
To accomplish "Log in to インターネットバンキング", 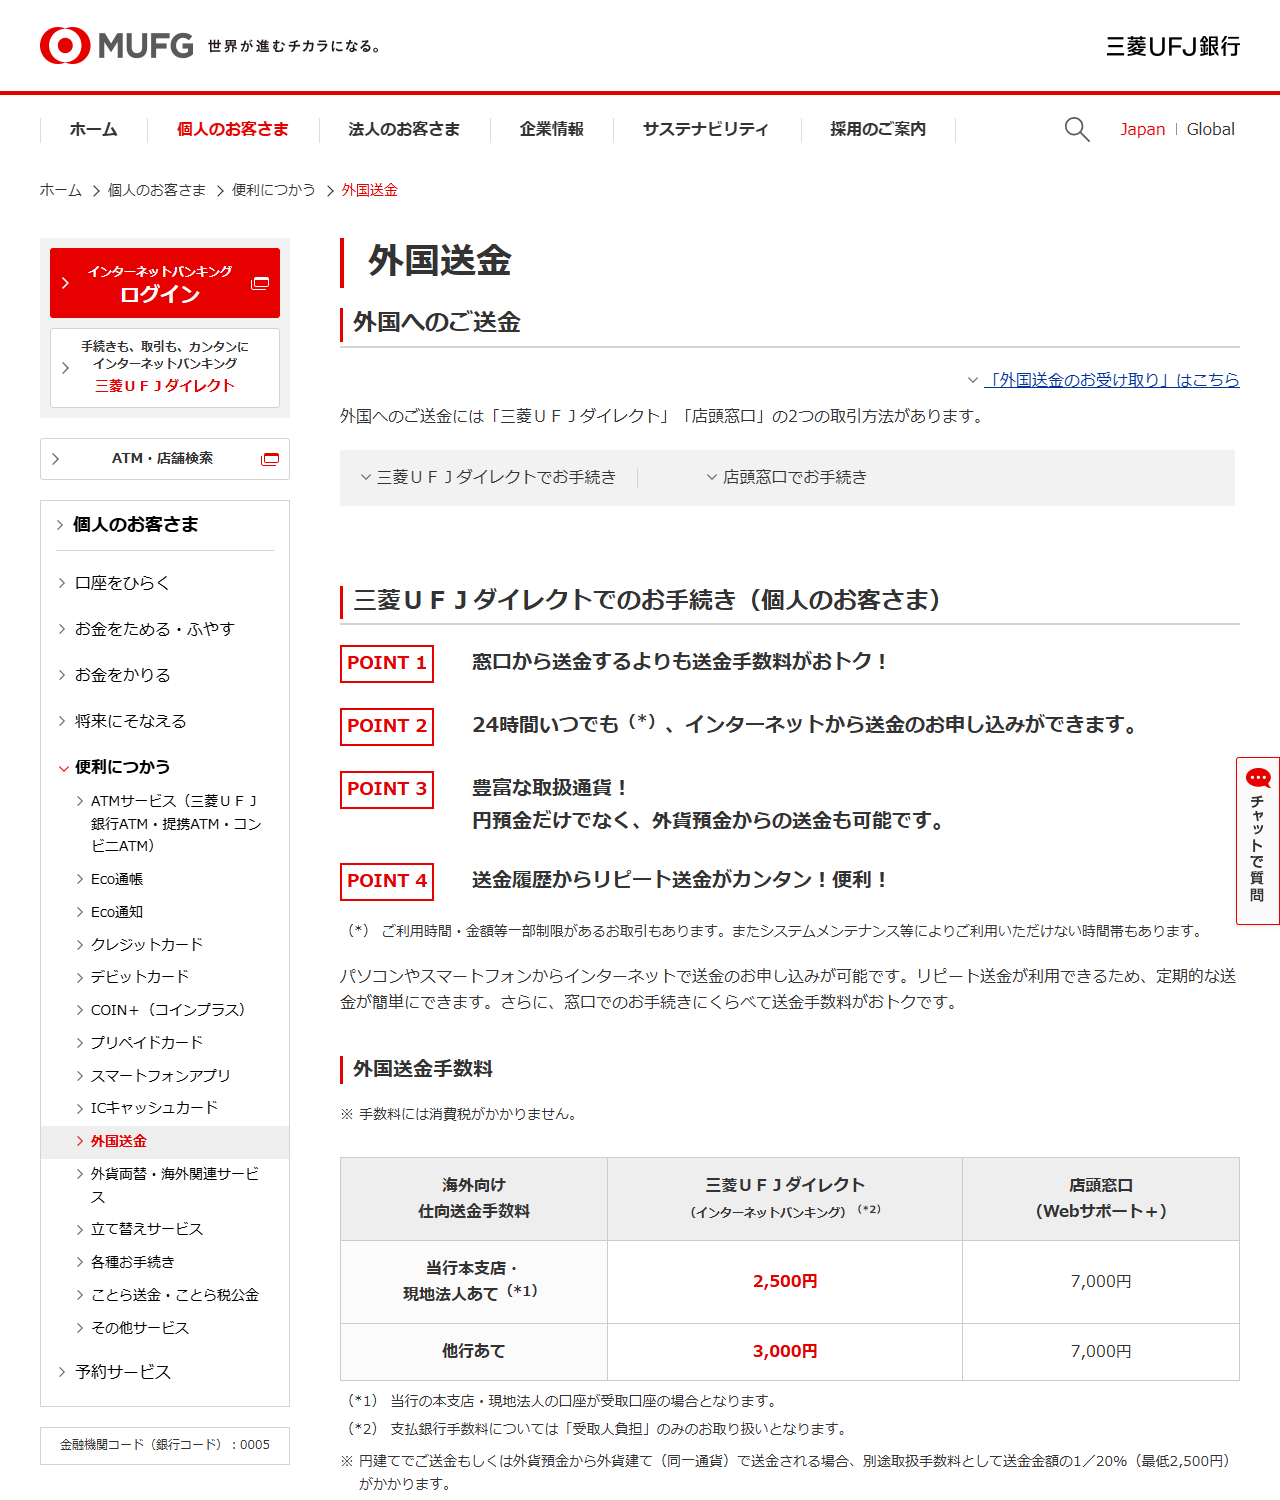I will pos(165,283).
